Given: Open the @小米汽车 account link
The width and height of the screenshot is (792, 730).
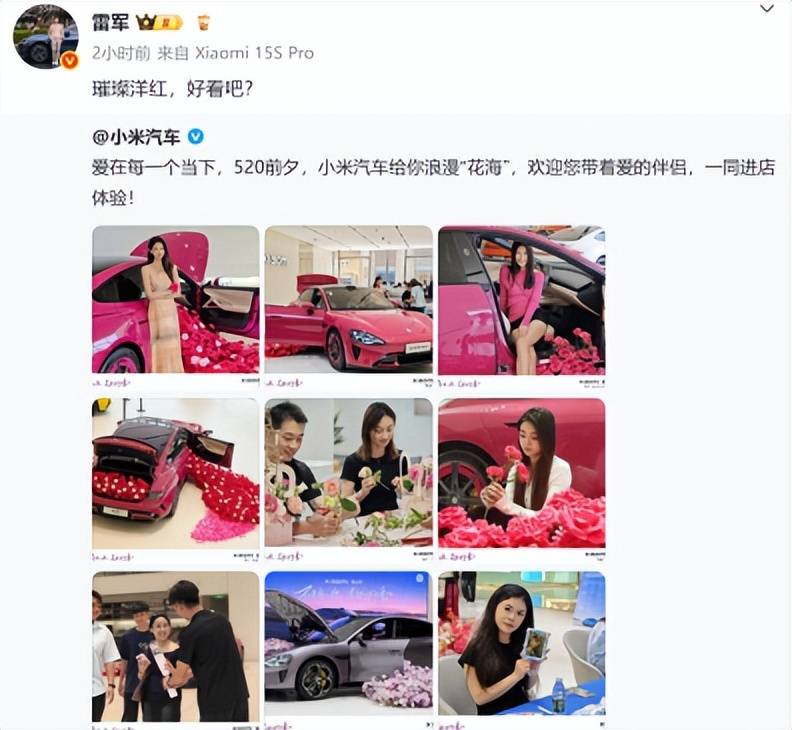Looking at the screenshot, I should coord(136,137).
